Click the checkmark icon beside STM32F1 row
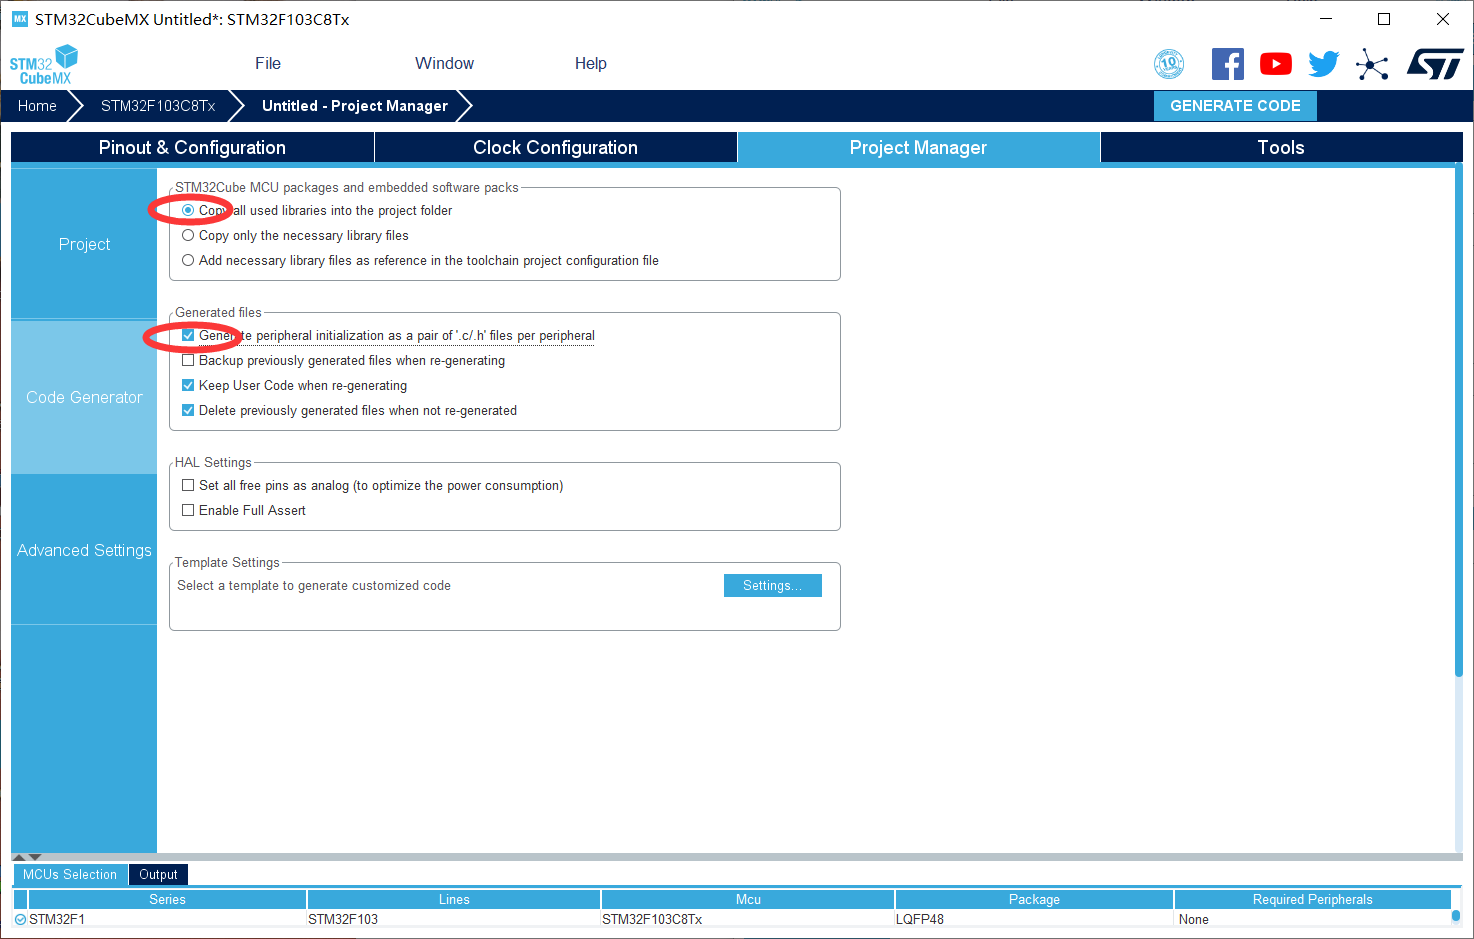The width and height of the screenshot is (1474, 939). (21, 919)
